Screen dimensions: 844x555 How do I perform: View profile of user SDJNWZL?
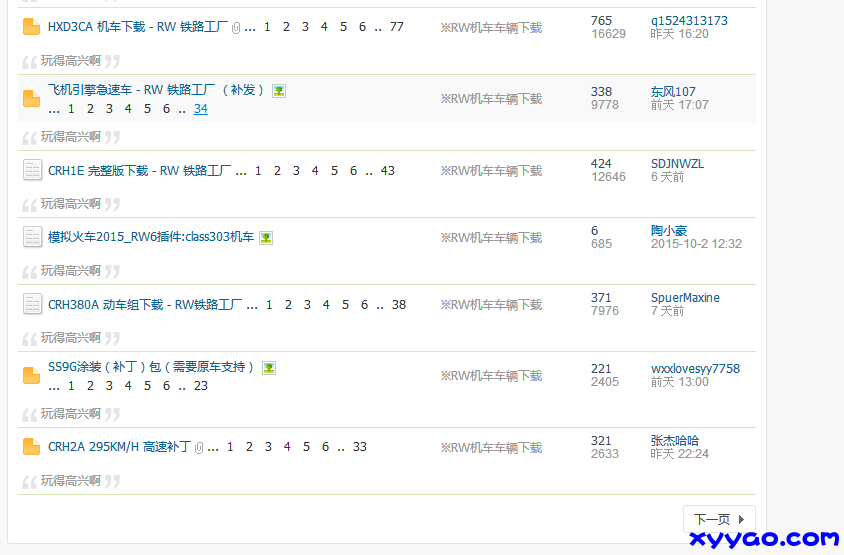(x=677, y=164)
